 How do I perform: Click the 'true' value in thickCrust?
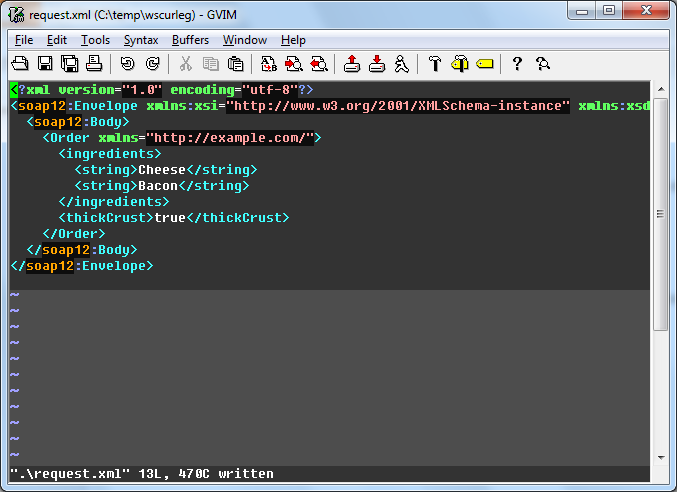[170, 218]
